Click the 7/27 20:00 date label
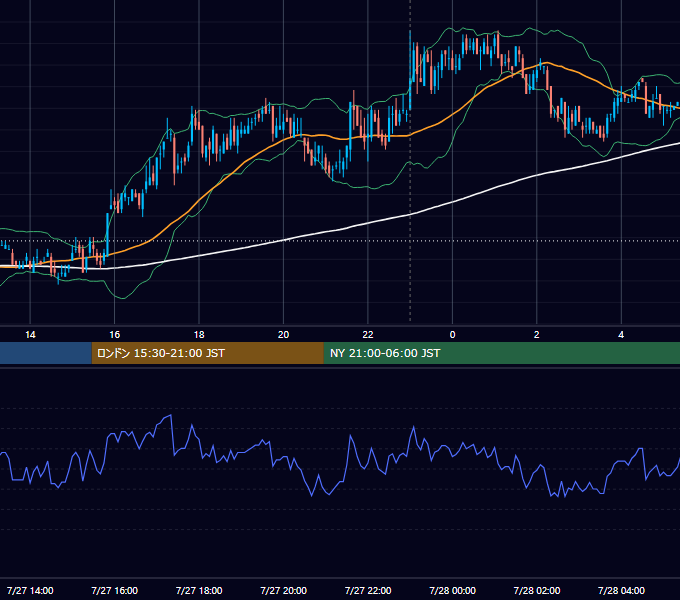680x600 pixels. click(x=283, y=590)
